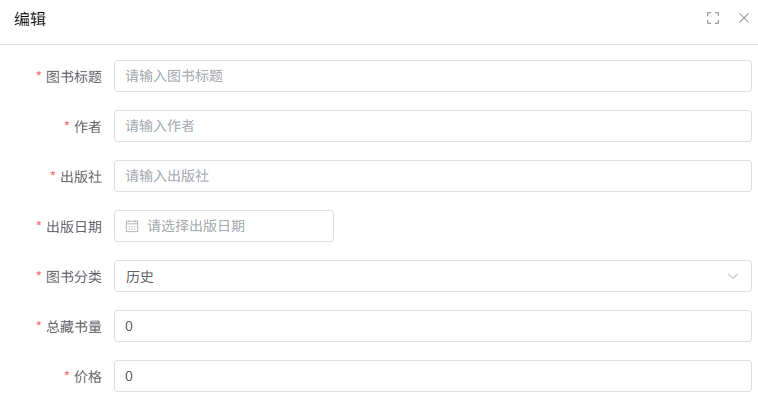Focus the 价格 input box

432,376
